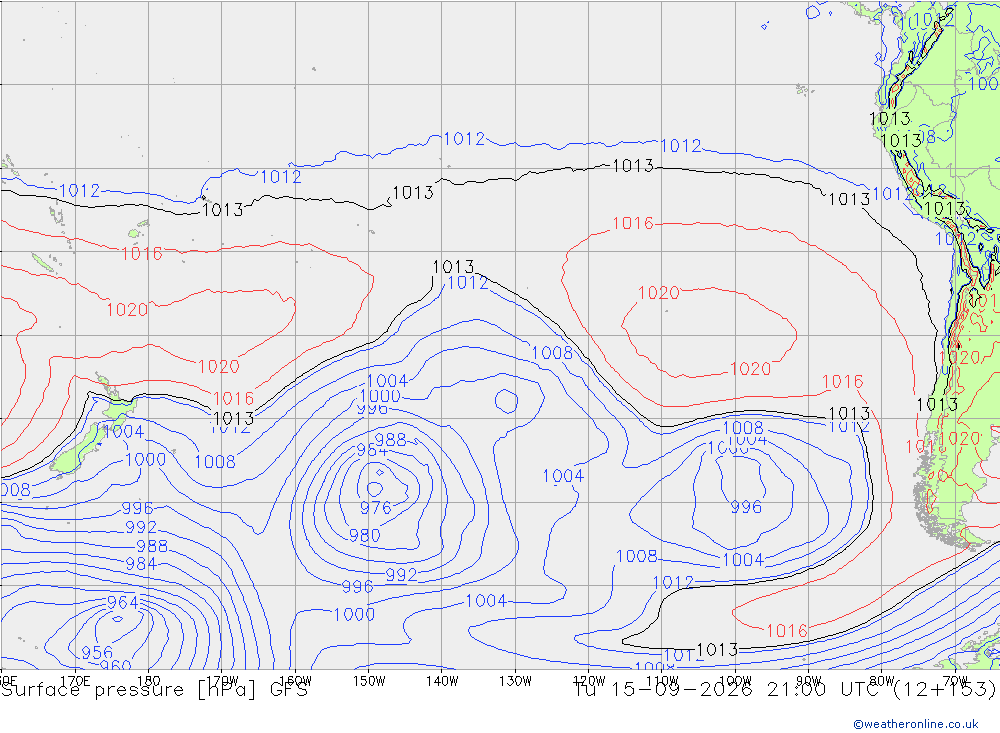Click the 996 label in eastern low
Image resolution: width=1000 pixels, height=733 pixels.
[746, 507]
